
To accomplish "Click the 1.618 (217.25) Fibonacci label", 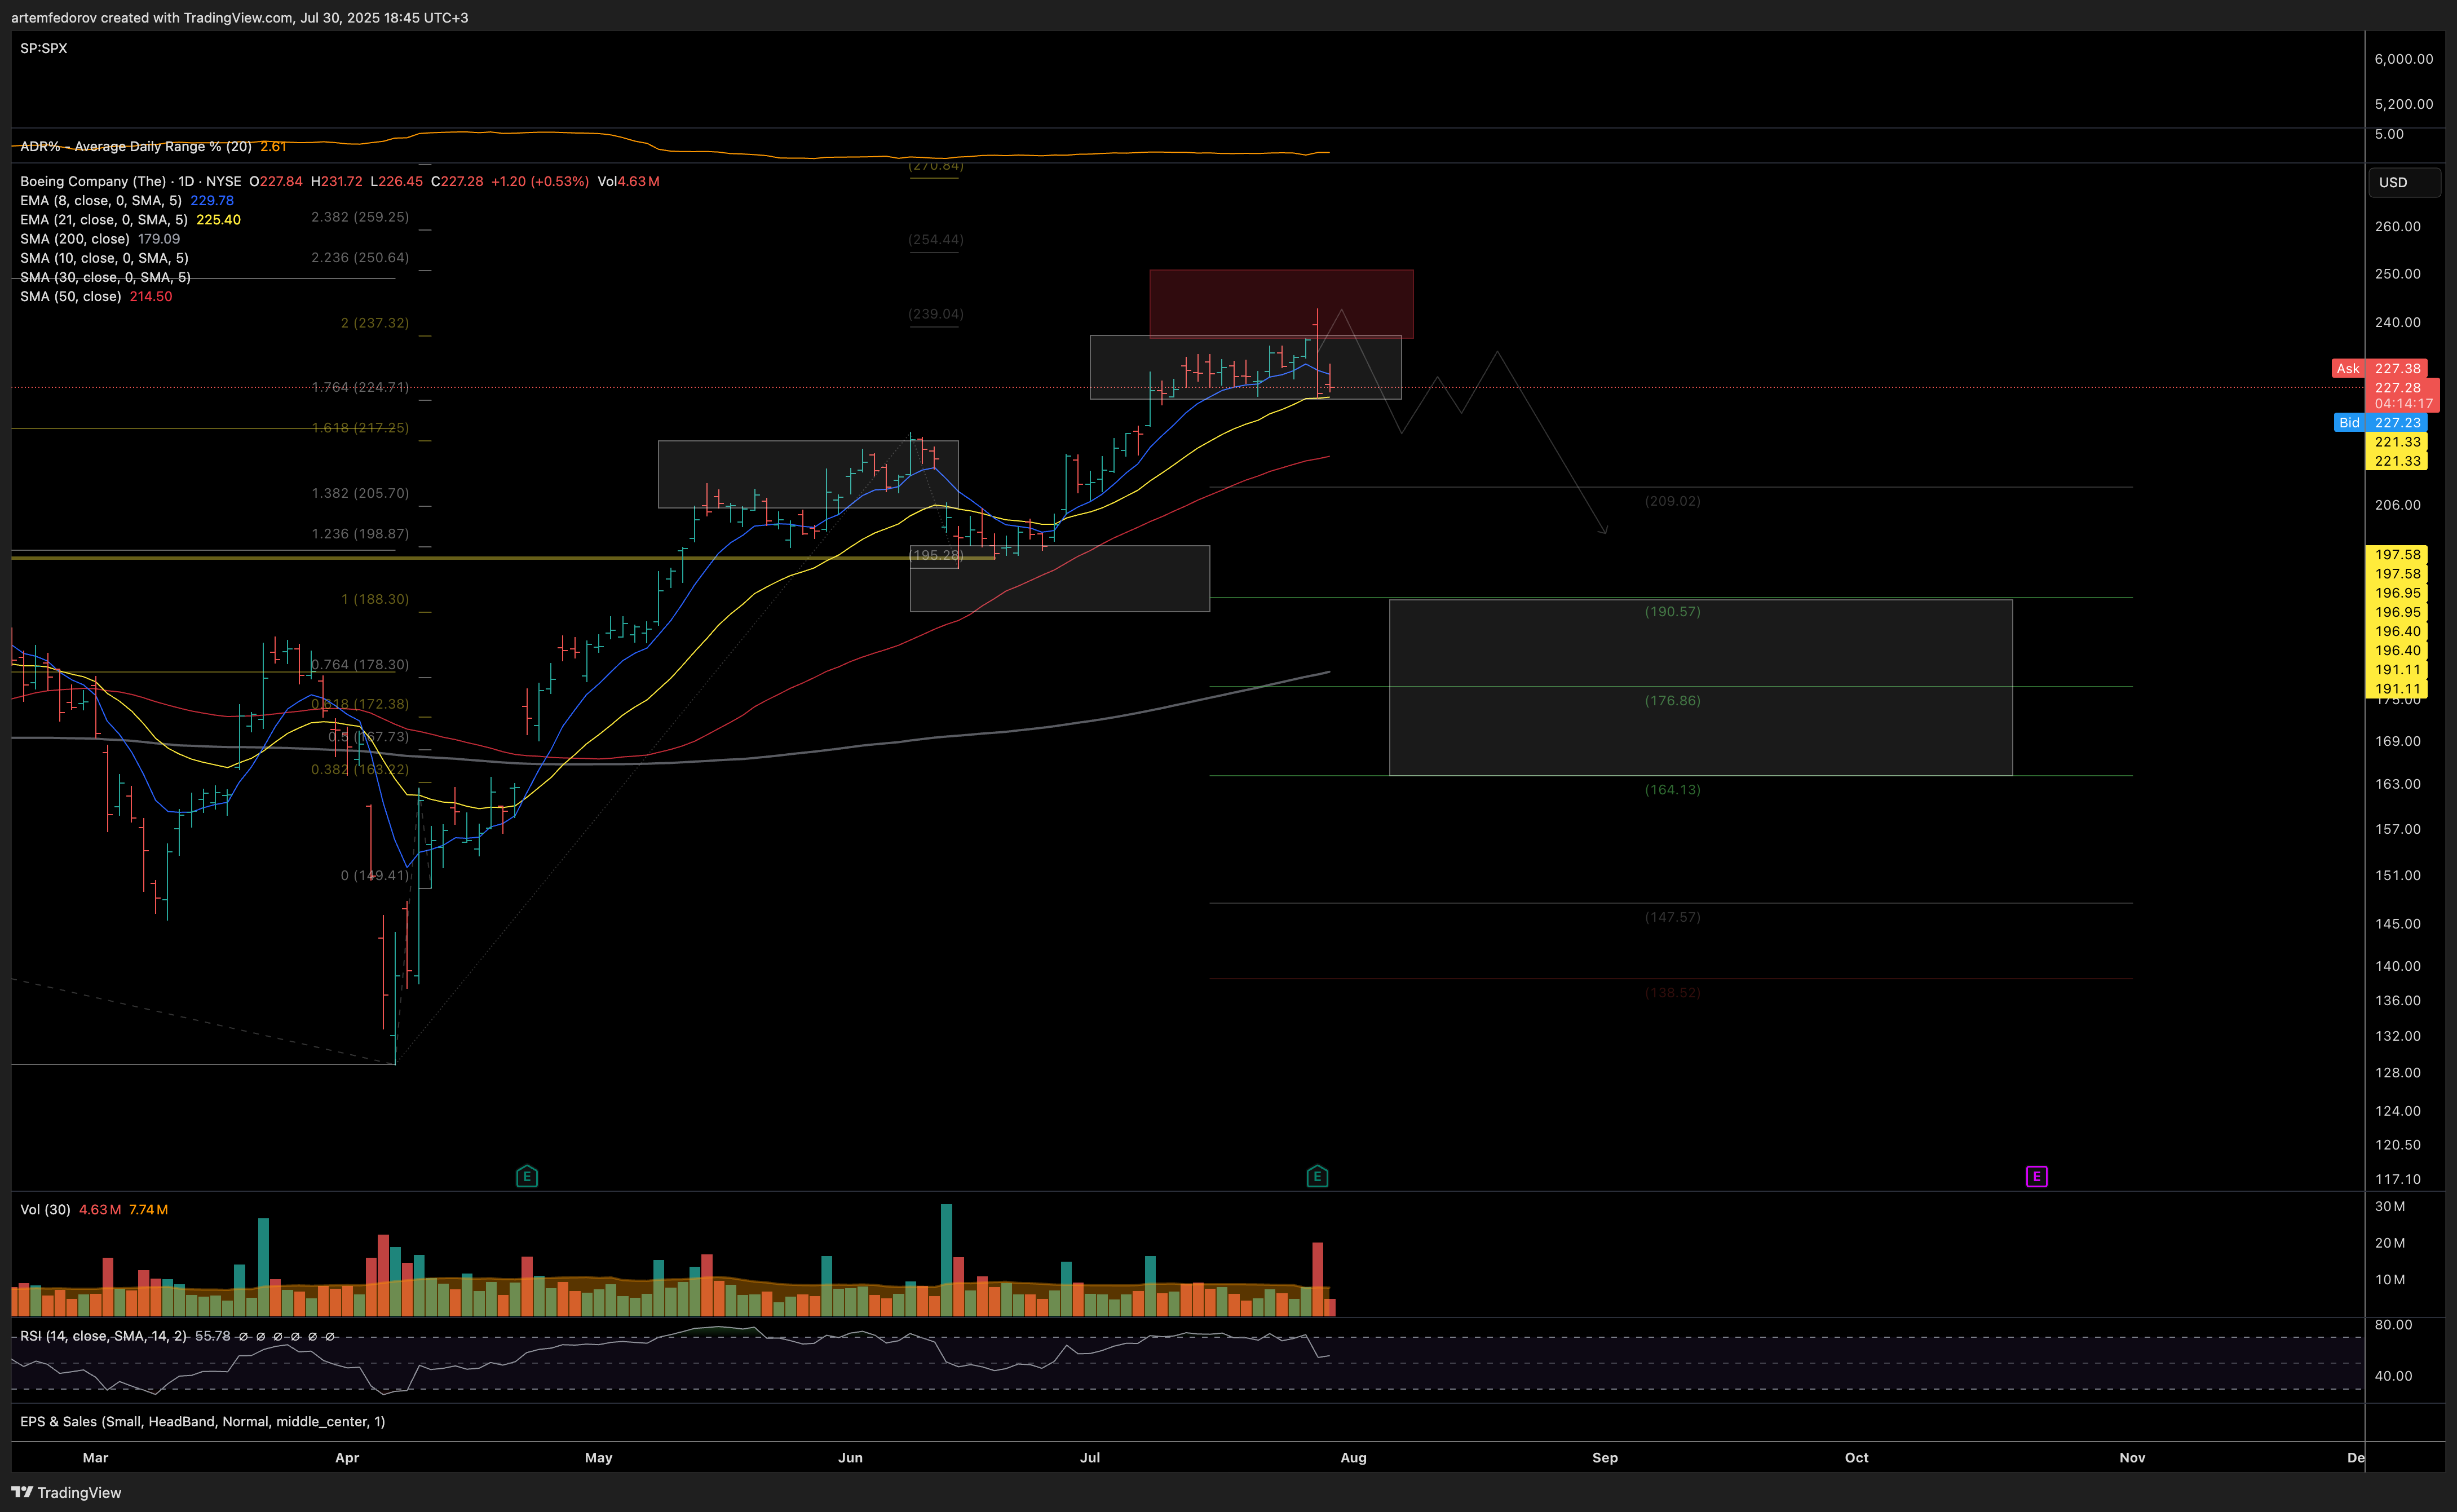I will [360, 428].
